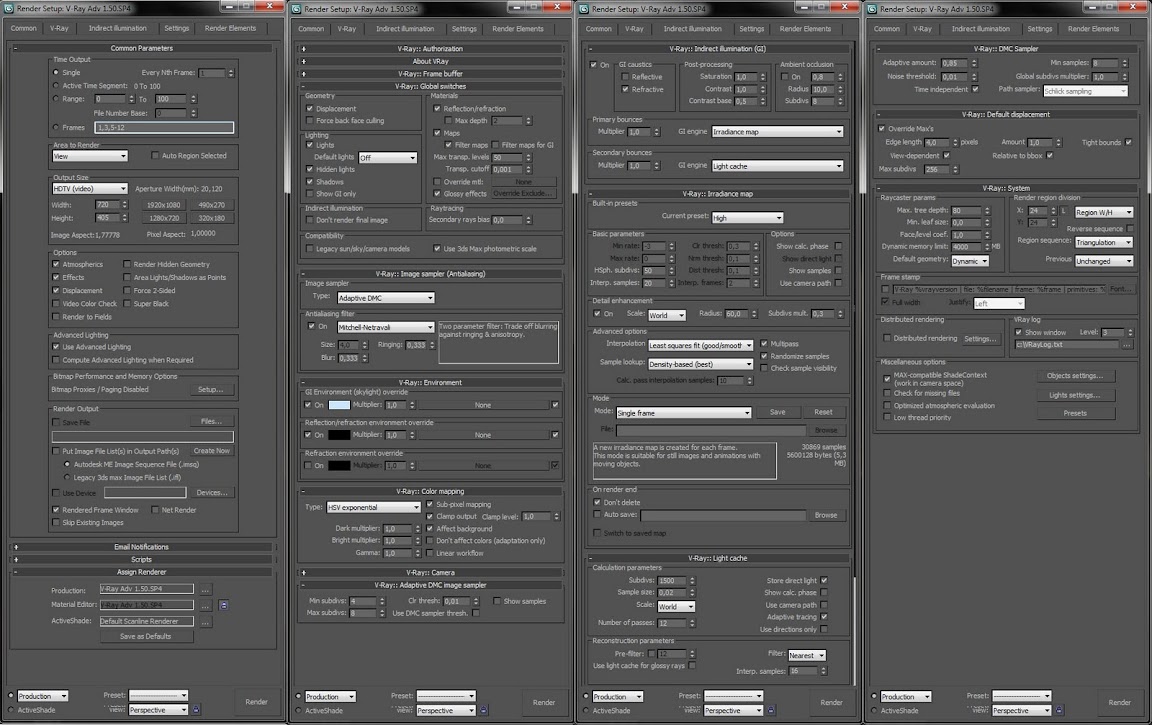The height and width of the screenshot is (725, 1152).
Task: Click the VRay log Level spinner
Action: (x=1128, y=333)
